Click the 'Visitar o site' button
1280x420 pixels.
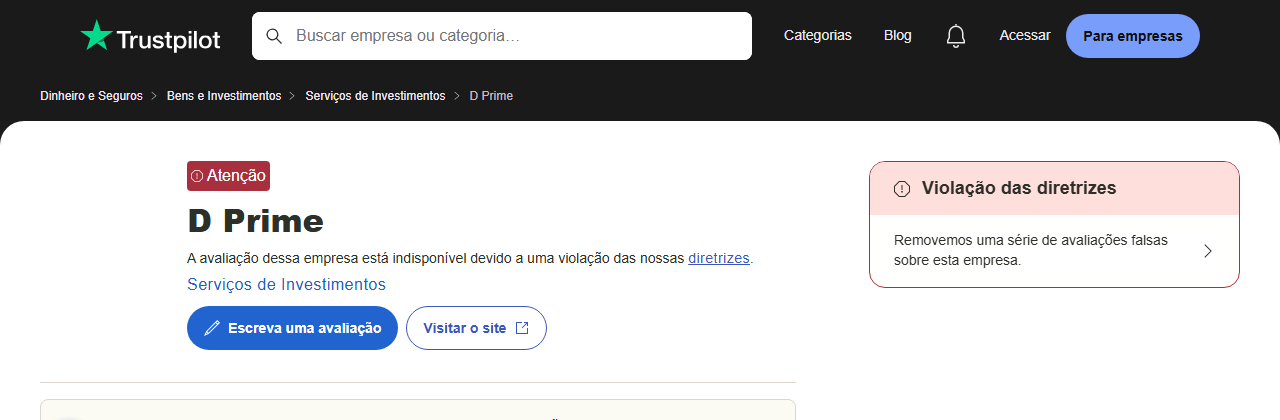[x=476, y=328]
